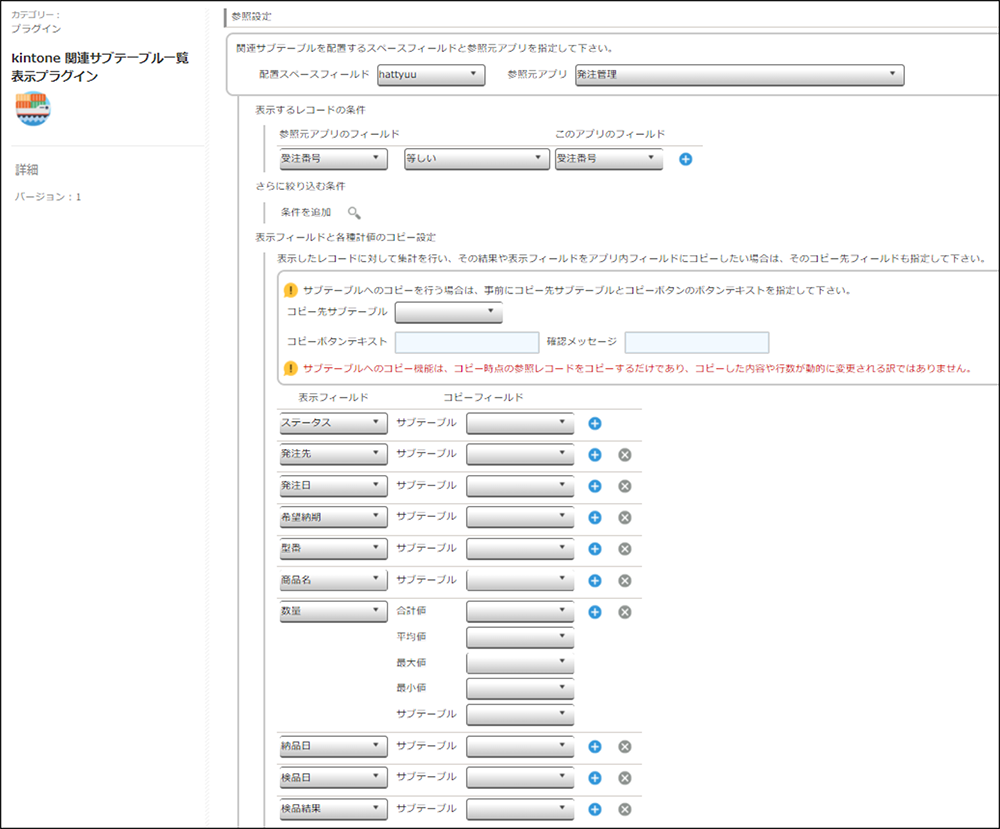Remove the 発注先 field row
The height and width of the screenshot is (829, 1000).
625,455
